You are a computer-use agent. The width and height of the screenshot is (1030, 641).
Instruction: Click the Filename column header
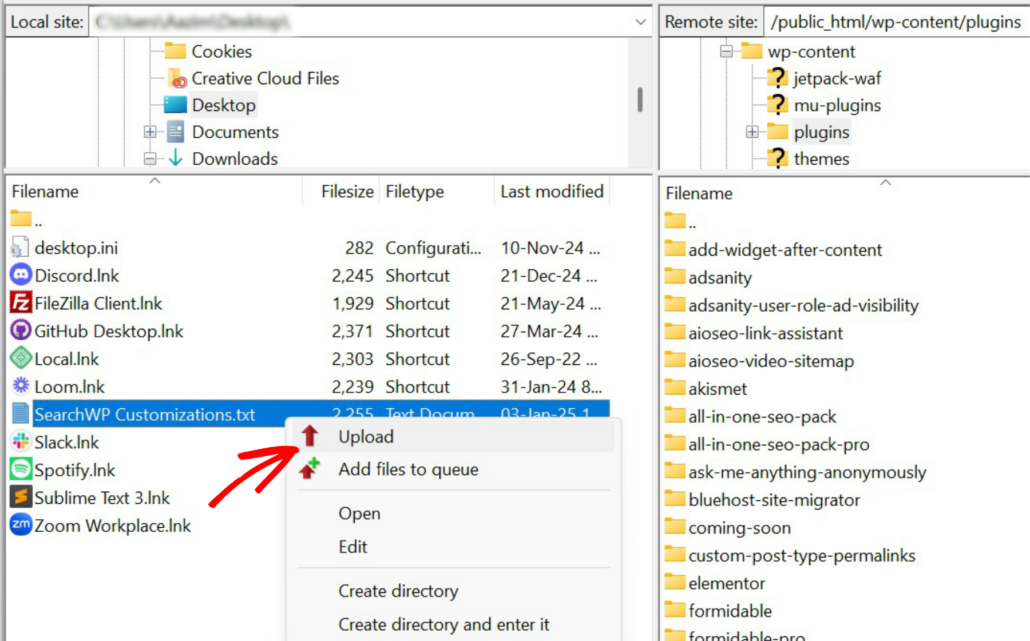[x=45, y=191]
